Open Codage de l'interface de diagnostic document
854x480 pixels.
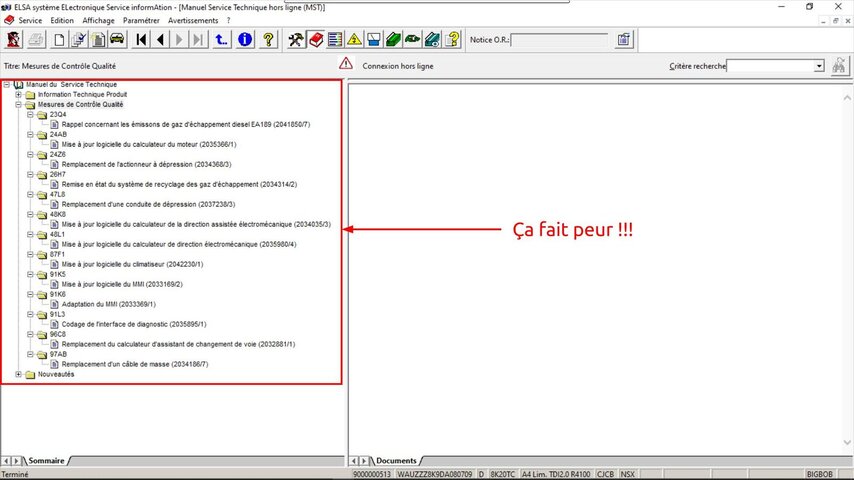(x=134, y=324)
